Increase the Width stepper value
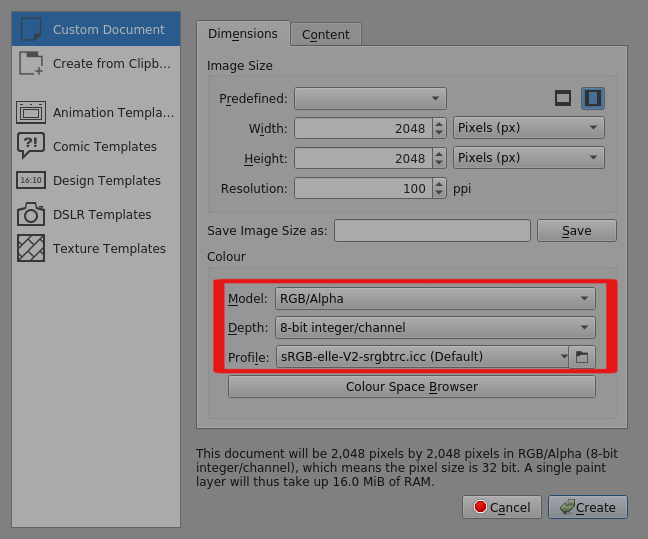This screenshot has height=539, width=648. point(439,123)
